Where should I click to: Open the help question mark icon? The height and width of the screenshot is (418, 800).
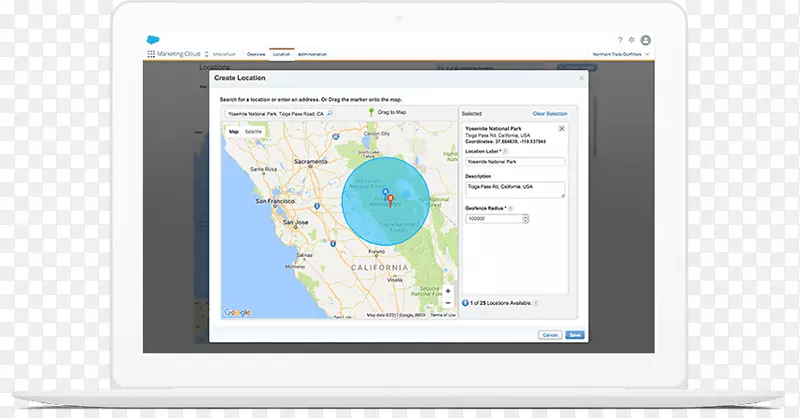(619, 38)
